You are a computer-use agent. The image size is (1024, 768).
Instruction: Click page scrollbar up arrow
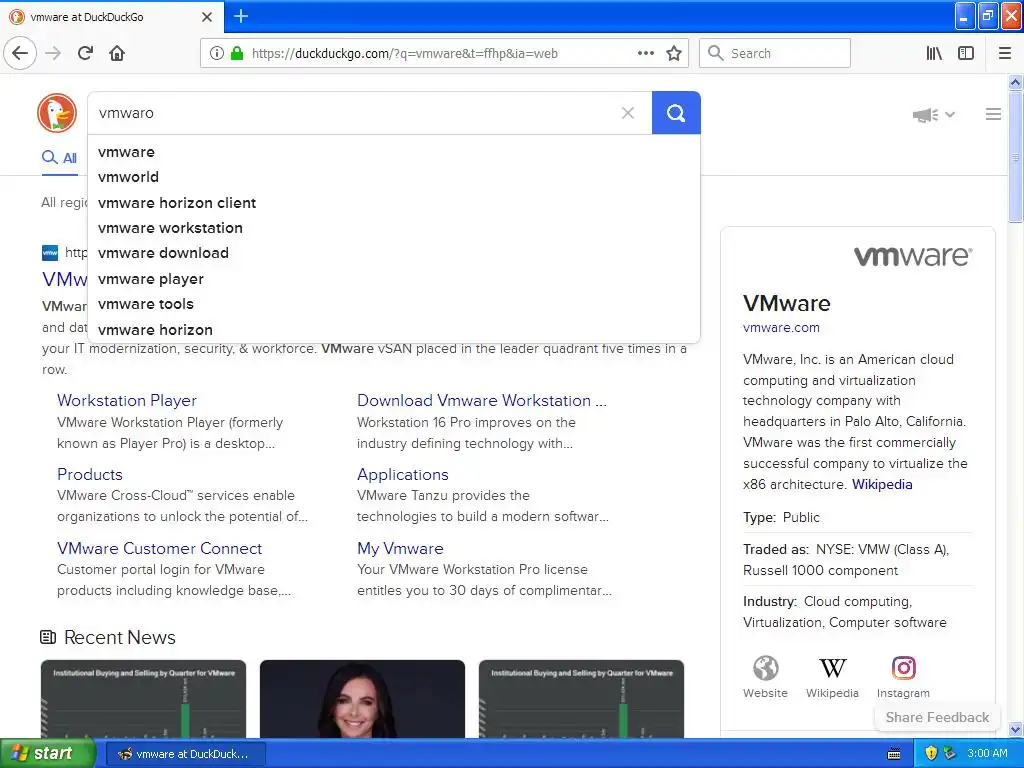pyautogui.click(x=1016, y=82)
